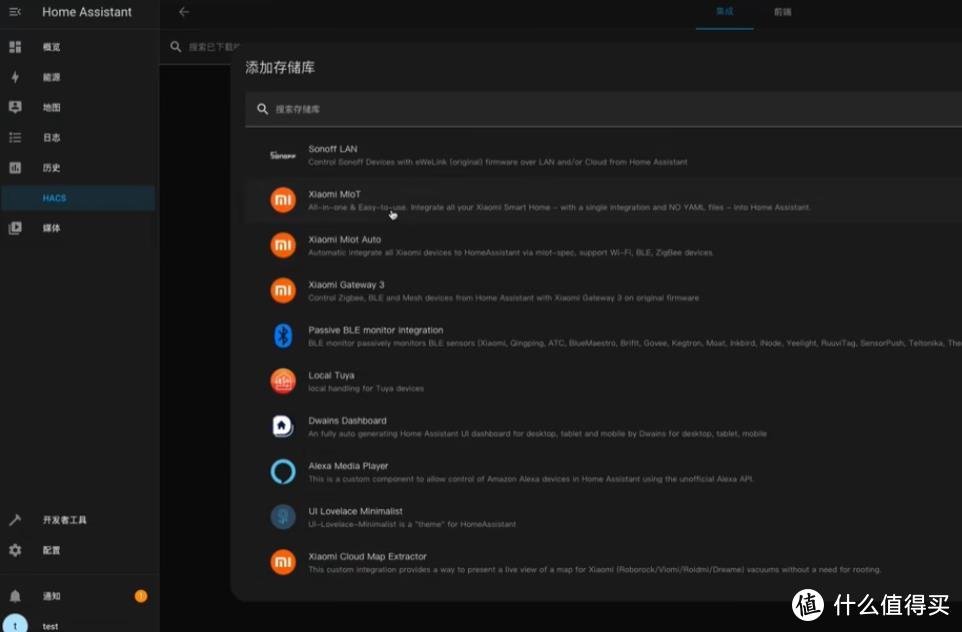Switch to the 前端 frontend tab
Viewport: 962px width, 632px height.
click(x=782, y=12)
